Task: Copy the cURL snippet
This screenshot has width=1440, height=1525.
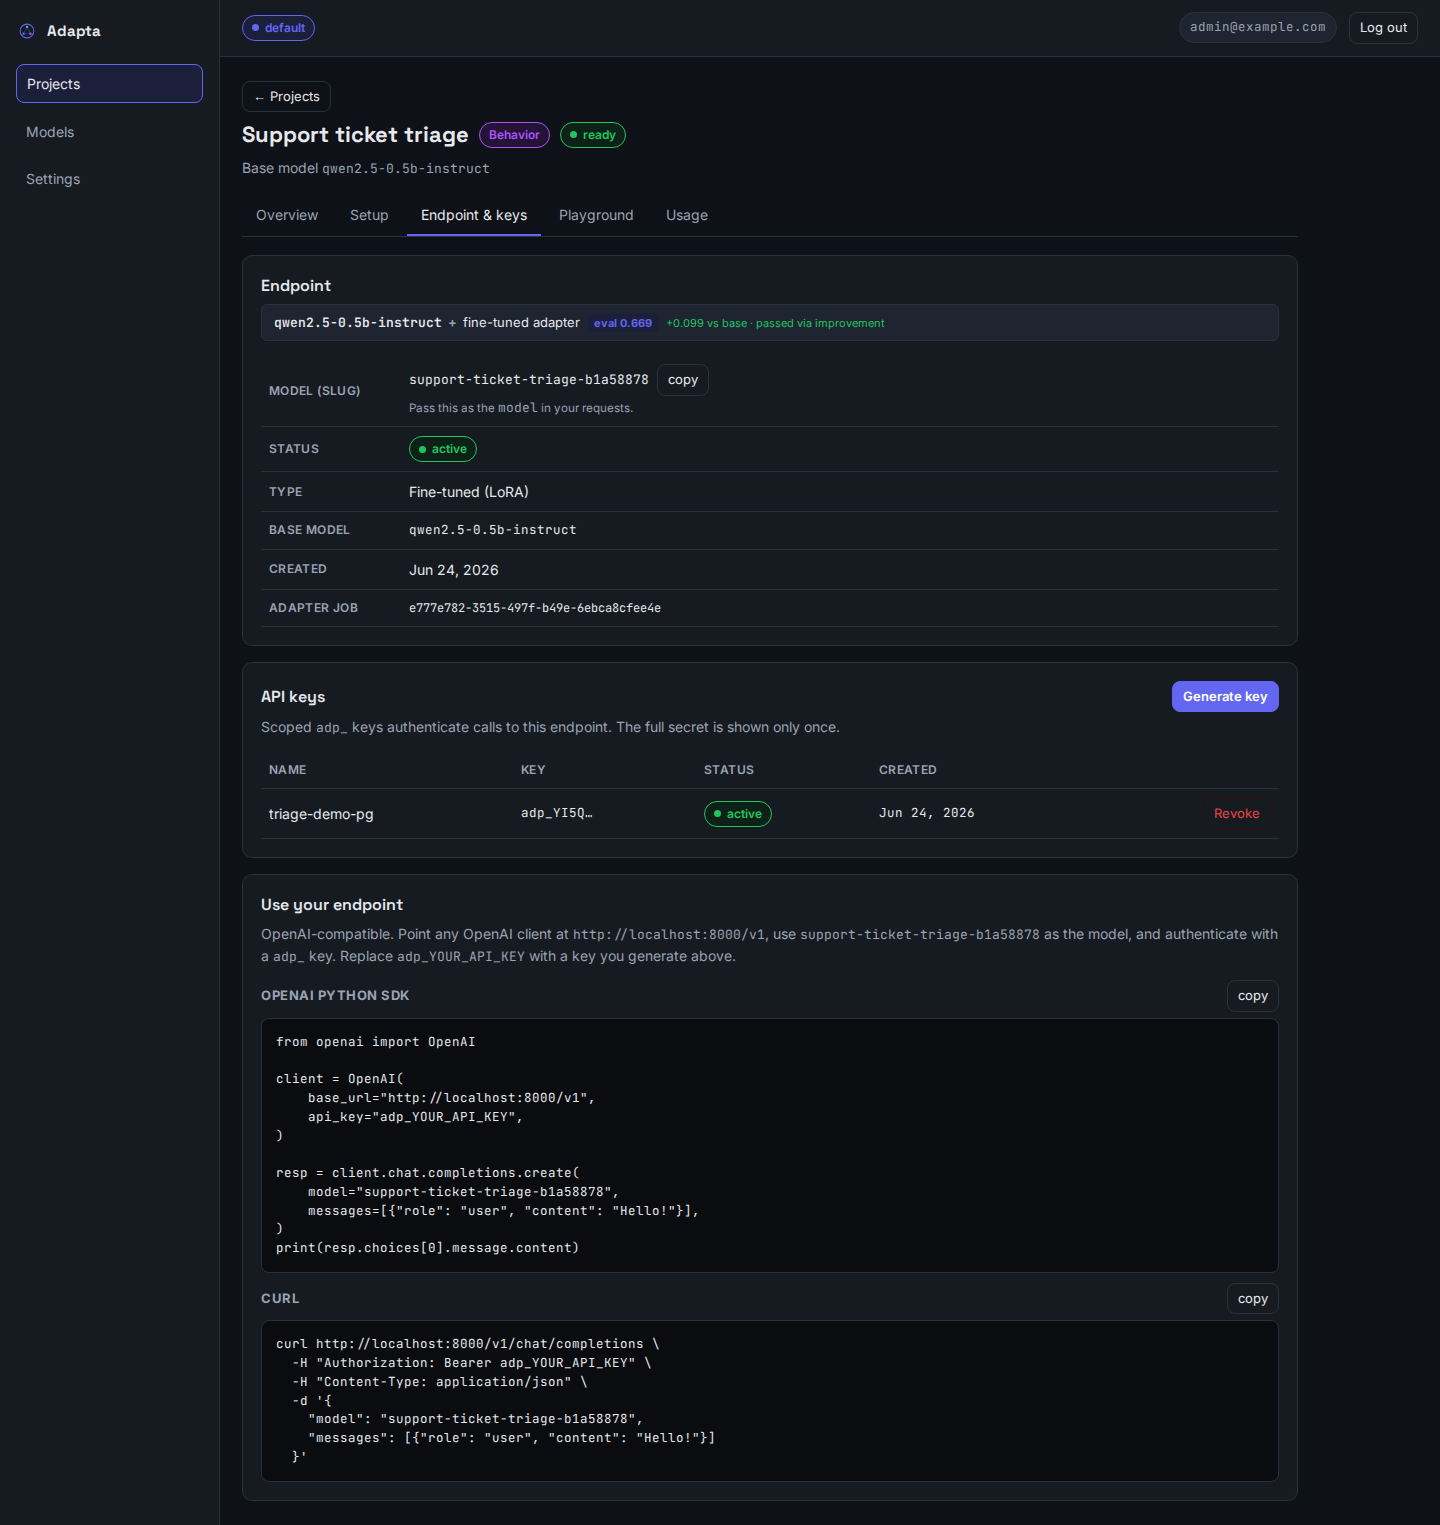Action: pyautogui.click(x=1253, y=1299)
